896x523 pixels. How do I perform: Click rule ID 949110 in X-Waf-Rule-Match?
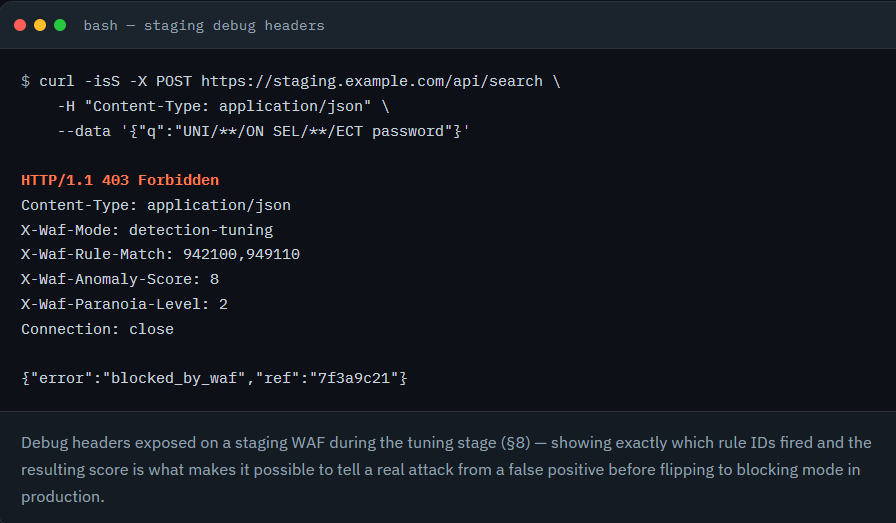(273, 254)
